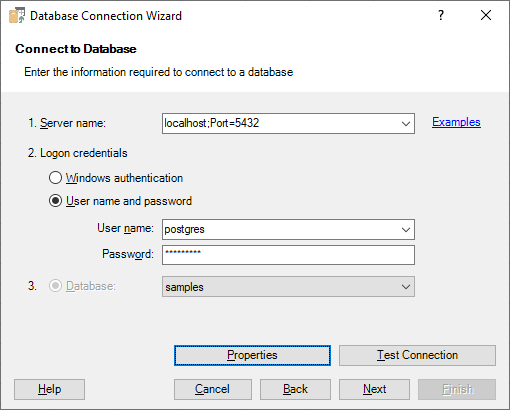Click into the postgres user name field
Screen dimensions: 510x410
[x=280, y=229]
